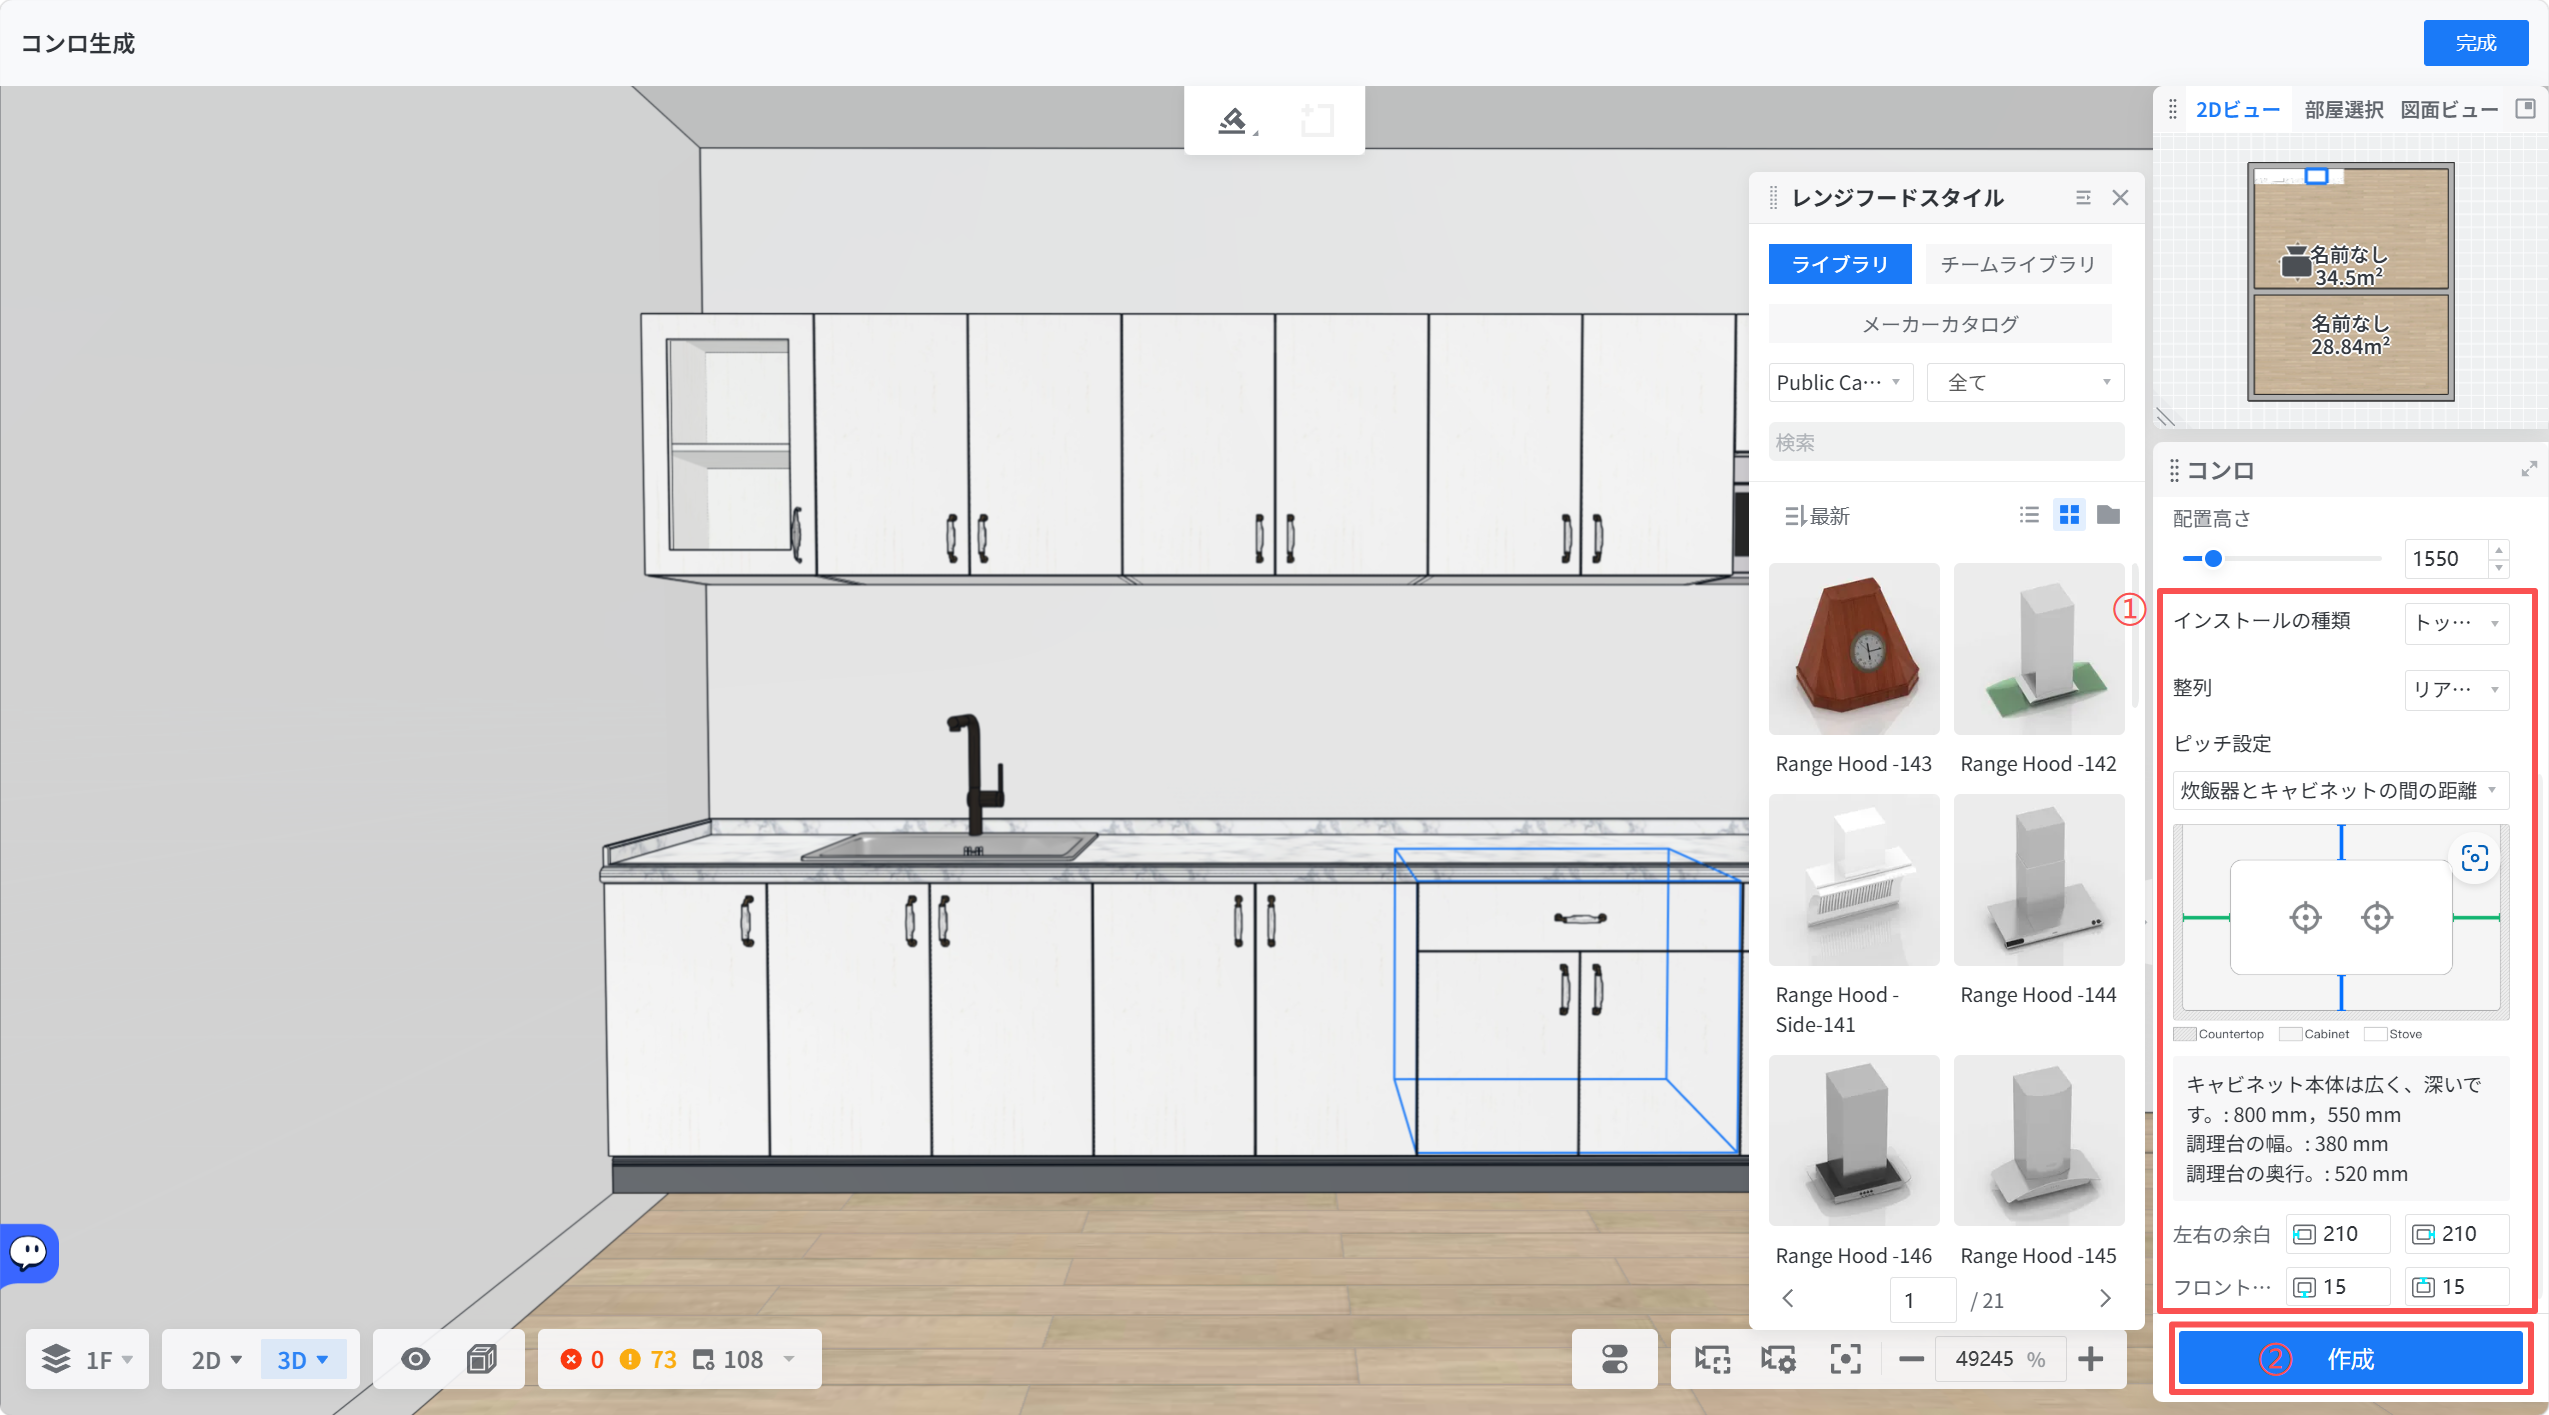
Task: Open the インストールの種類 dropdown
Action: coord(2457,622)
